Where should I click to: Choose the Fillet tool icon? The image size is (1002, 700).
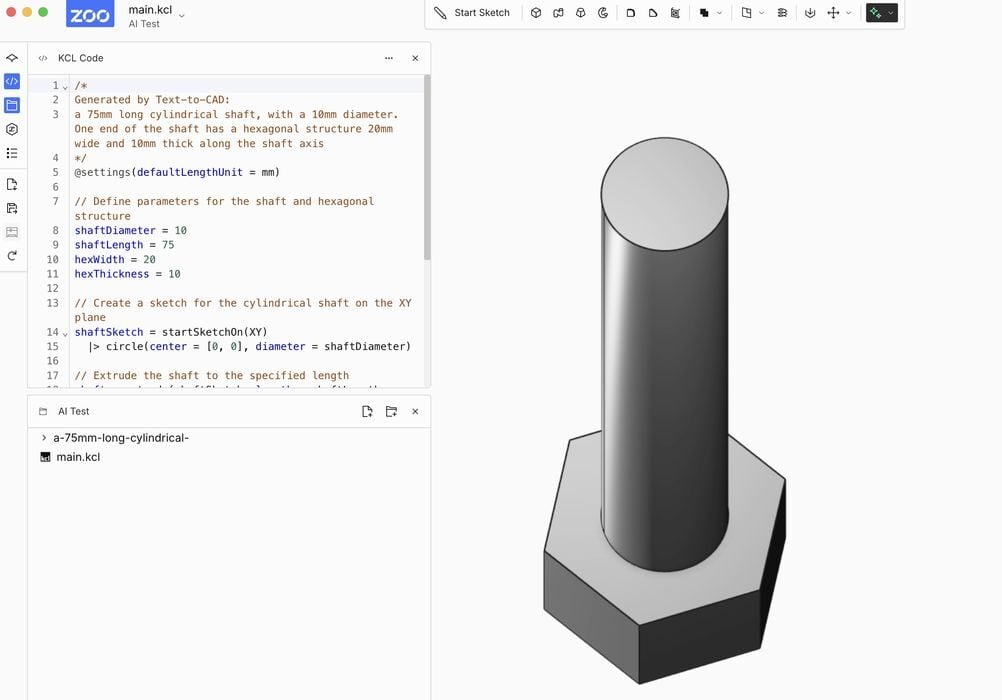point(631,13)
